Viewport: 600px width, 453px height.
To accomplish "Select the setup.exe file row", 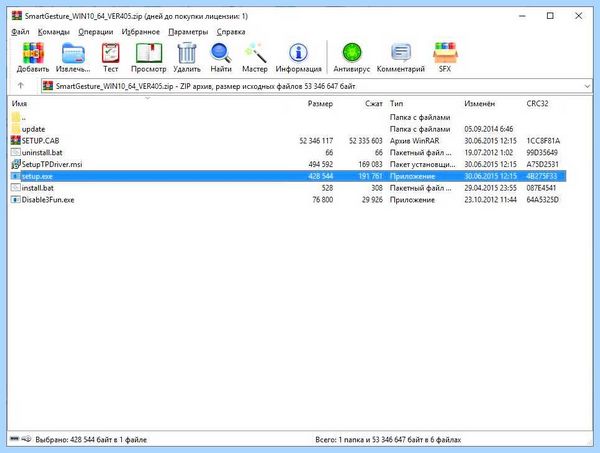I will [288, 176].
